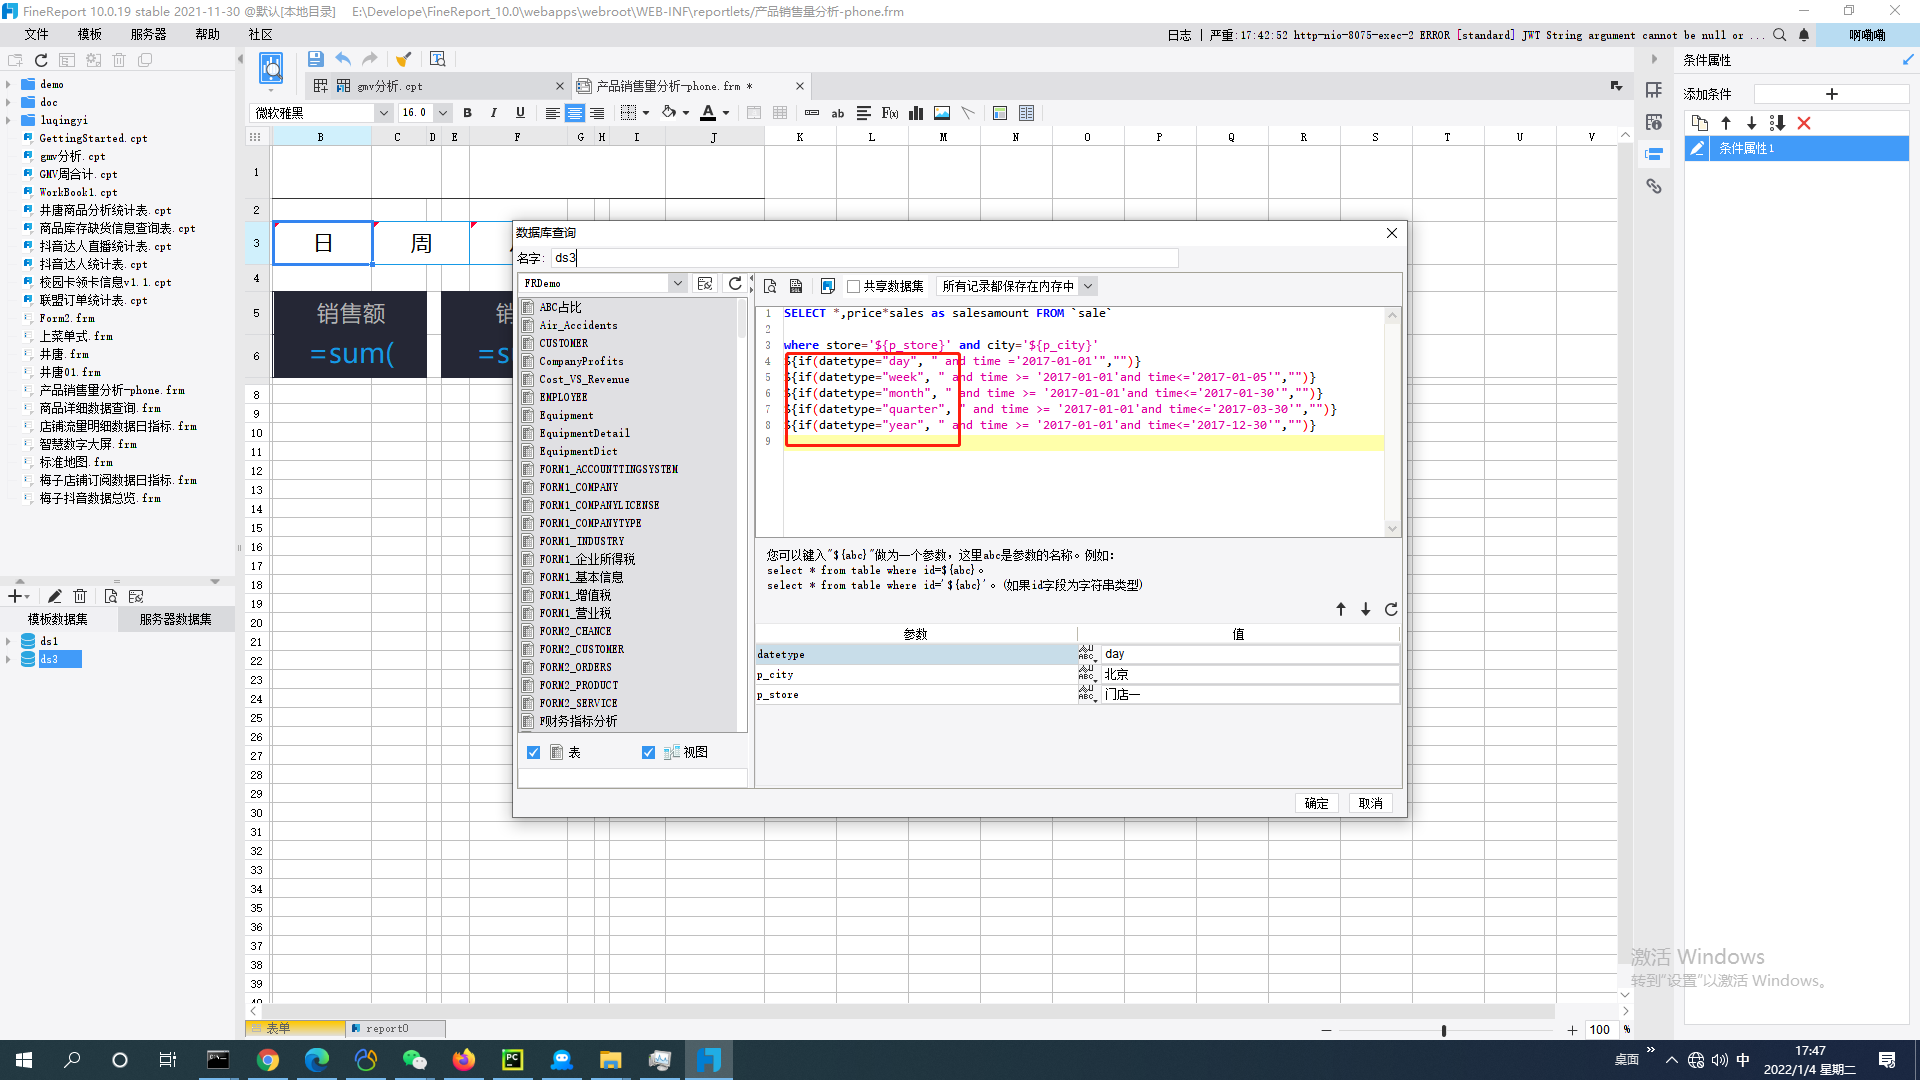Click the zoom slider handle
The height and width of the screenshot is (1080, 1920).
pos(1443,1030)
